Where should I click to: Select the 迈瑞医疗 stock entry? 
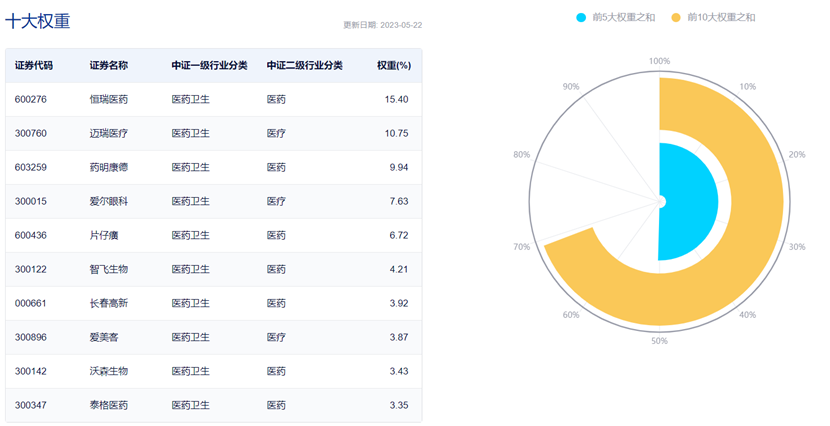[x=109, y=133]
